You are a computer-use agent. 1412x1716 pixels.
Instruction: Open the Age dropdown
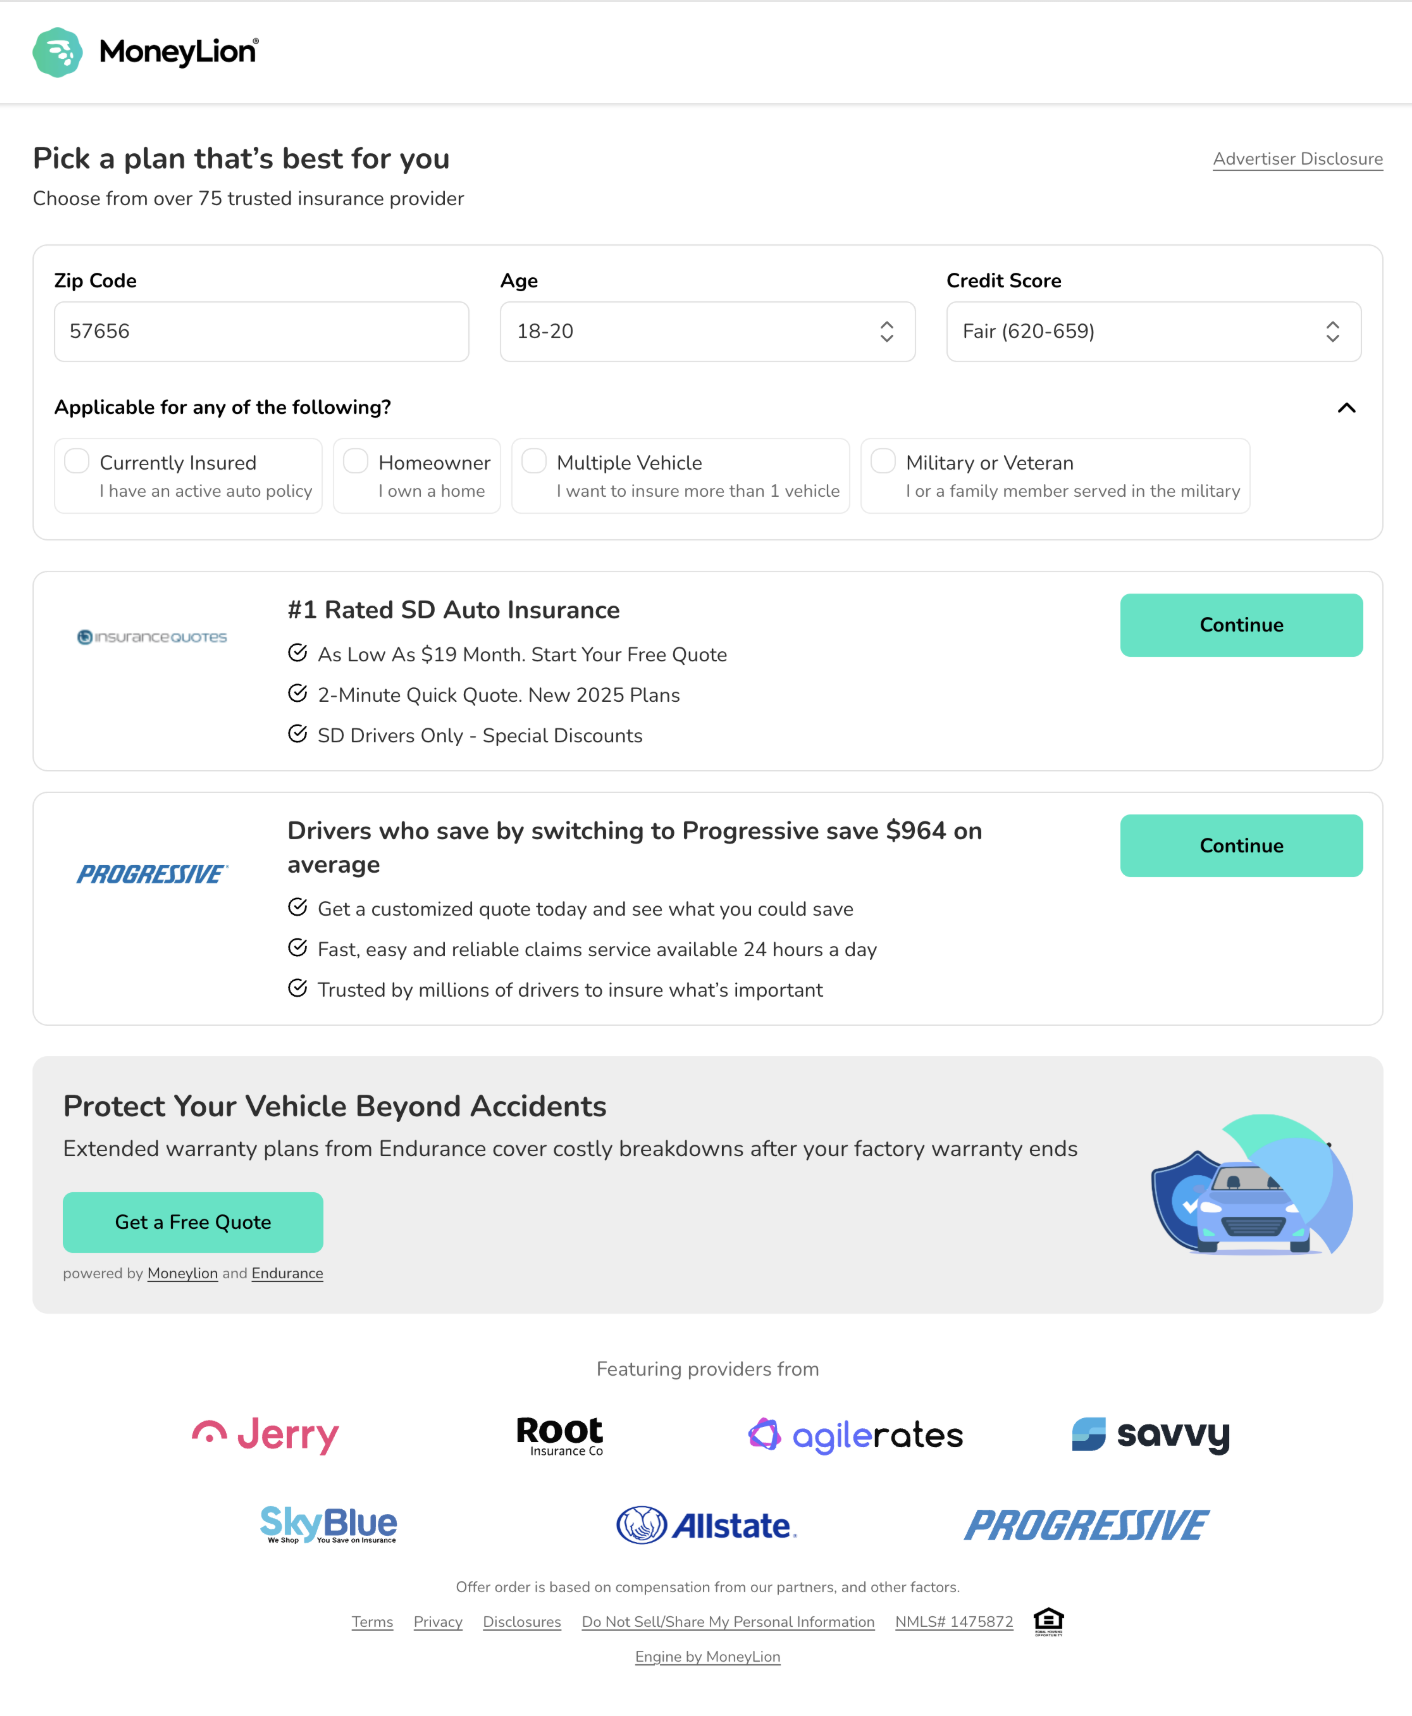pos(708,332)
